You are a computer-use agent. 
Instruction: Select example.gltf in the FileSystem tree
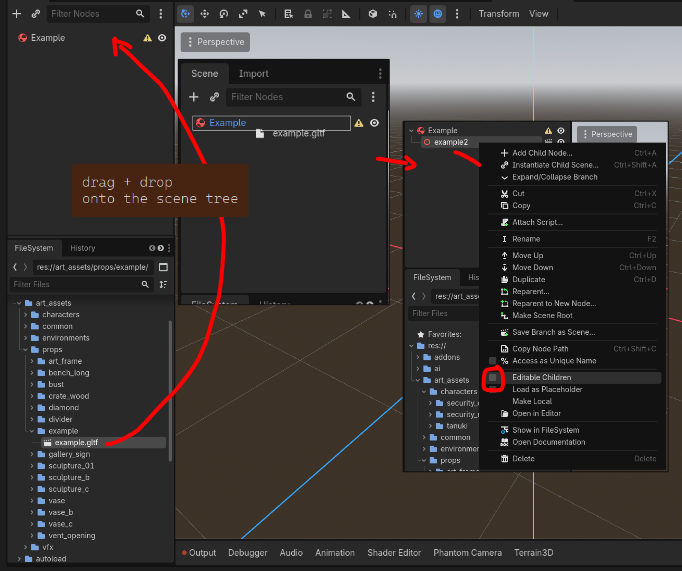coord(76,442)
